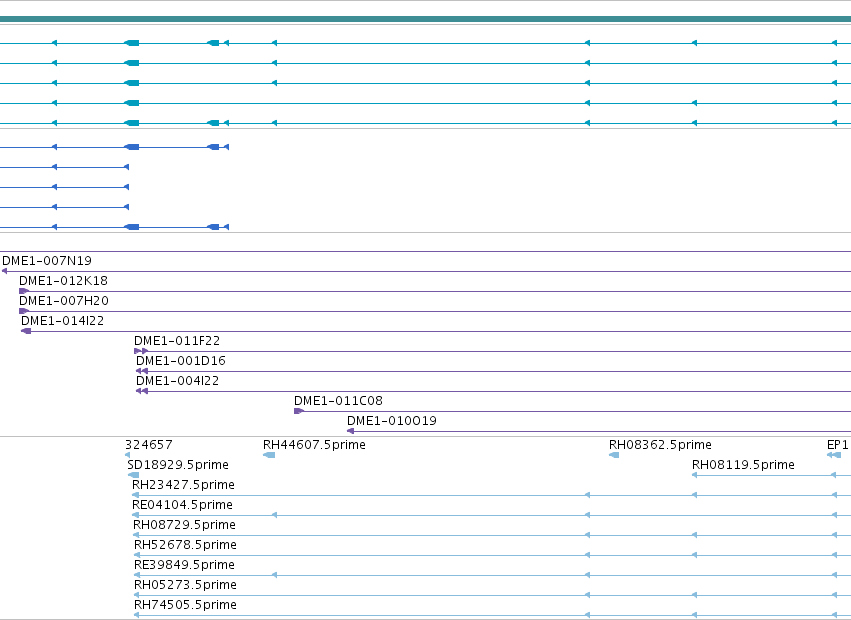Select the DME1-007N19 BAC label
The height and width of the screenshot is (620, 851).
pos(47,261)
